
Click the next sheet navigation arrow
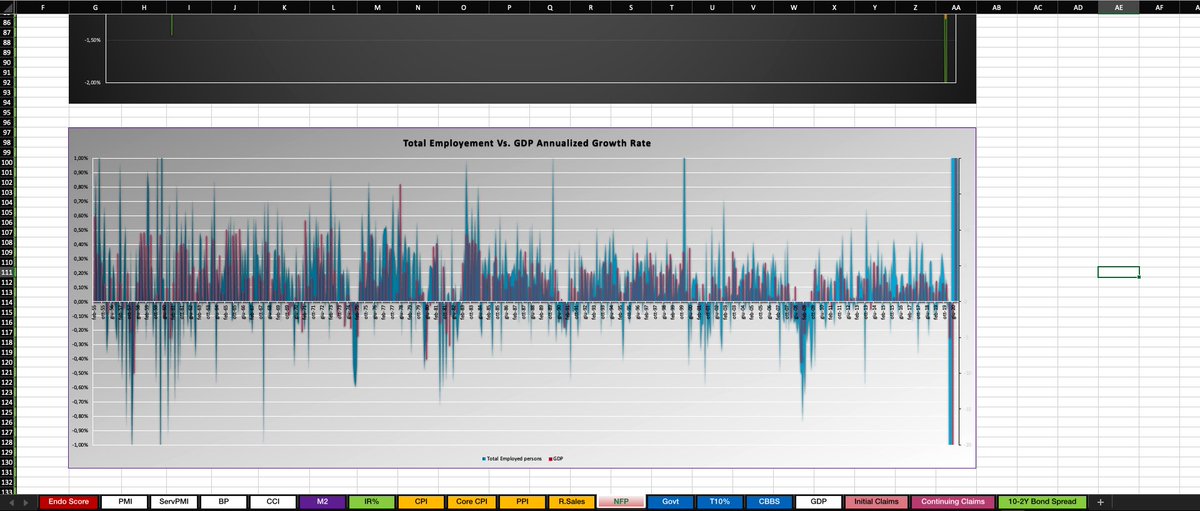coord(25,501)
